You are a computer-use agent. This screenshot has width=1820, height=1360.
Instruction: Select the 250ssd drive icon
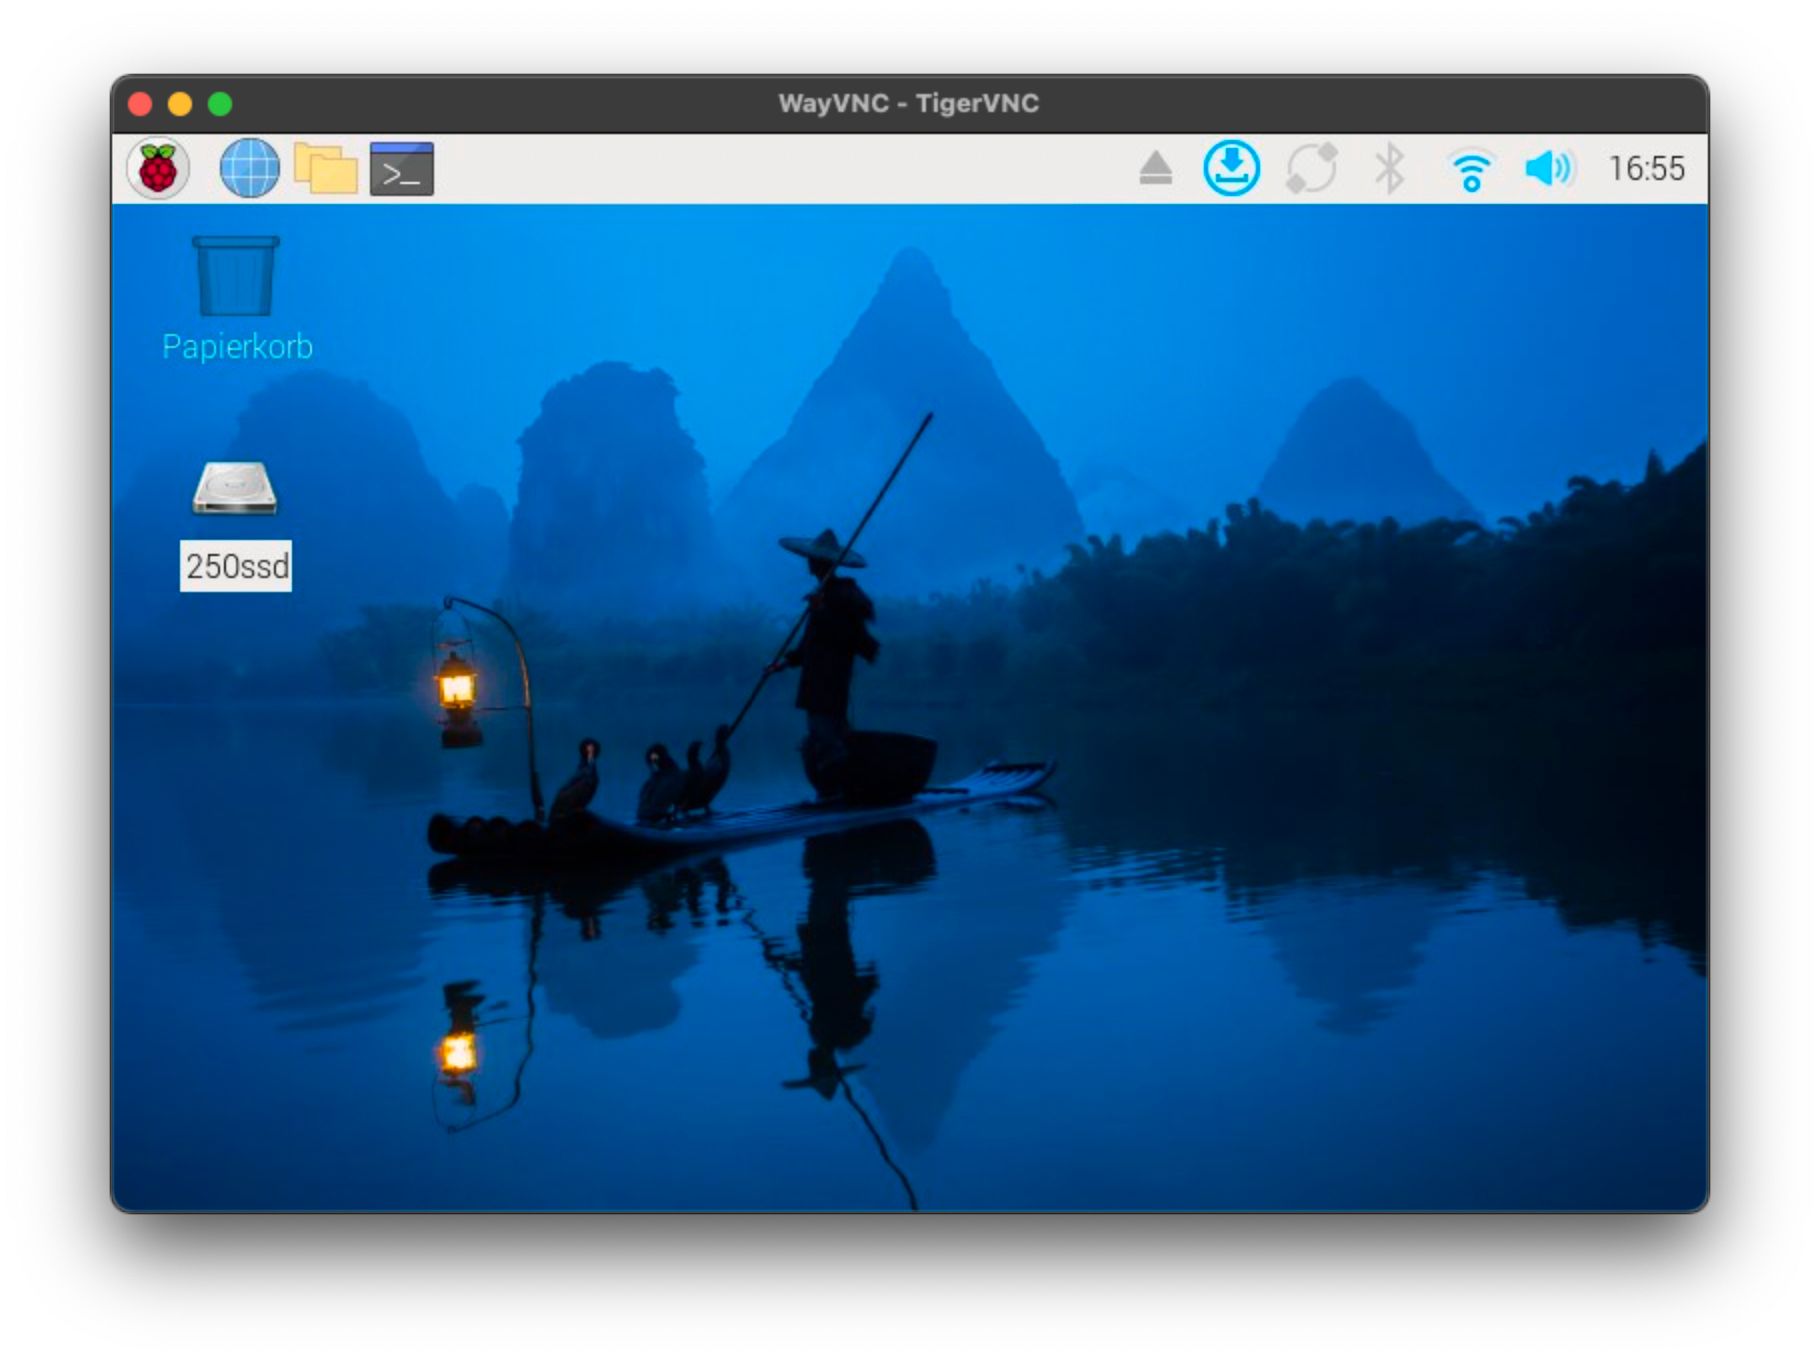235,488
